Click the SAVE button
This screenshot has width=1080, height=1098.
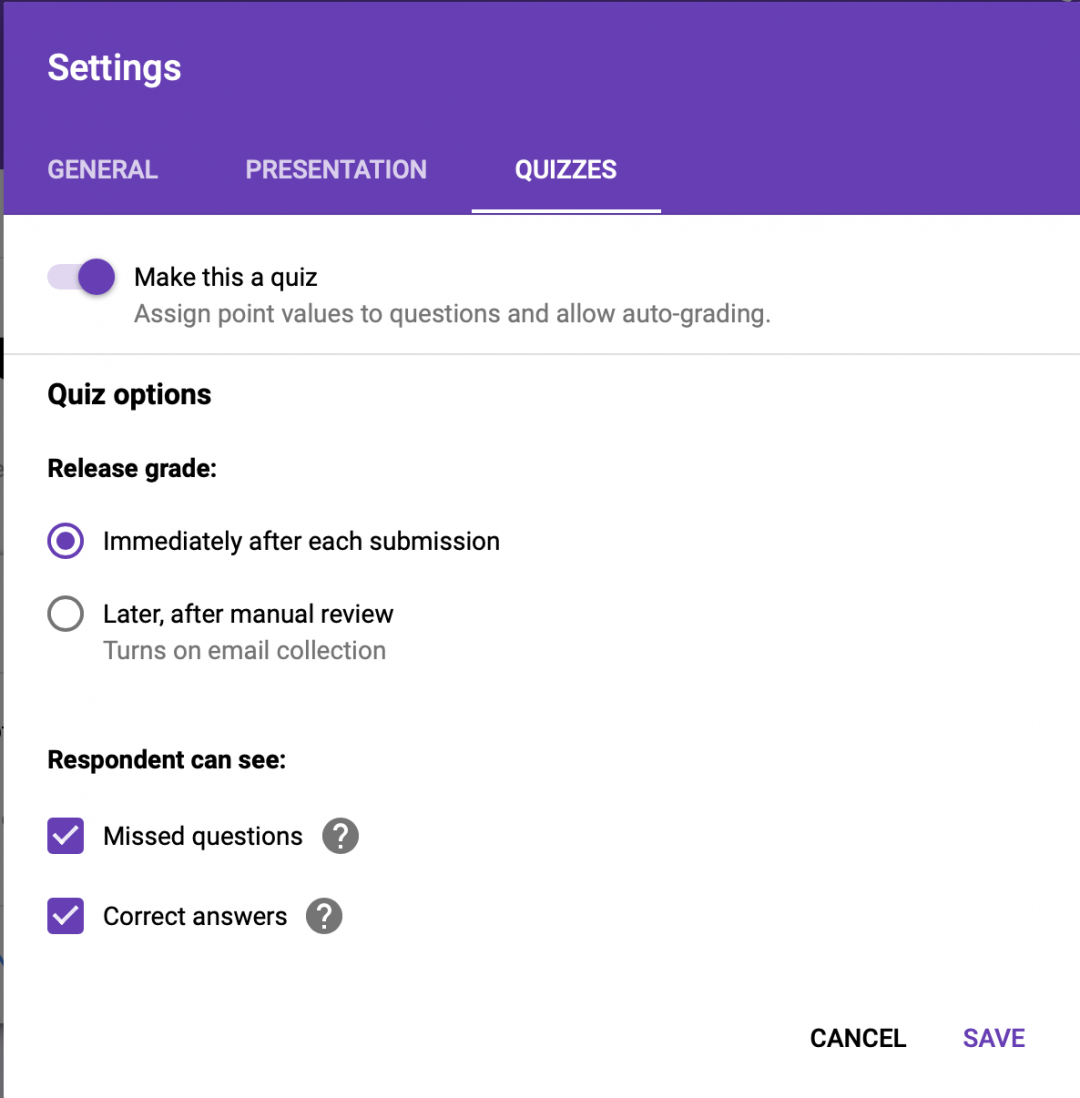coord(993,1037)
